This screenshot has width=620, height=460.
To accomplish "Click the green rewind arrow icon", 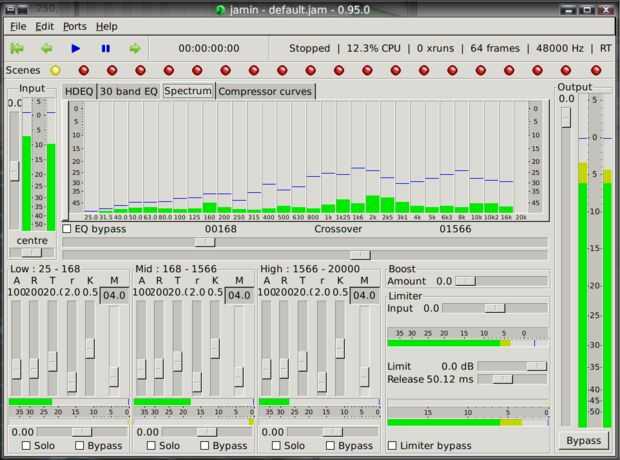I will tap(47, 49).
